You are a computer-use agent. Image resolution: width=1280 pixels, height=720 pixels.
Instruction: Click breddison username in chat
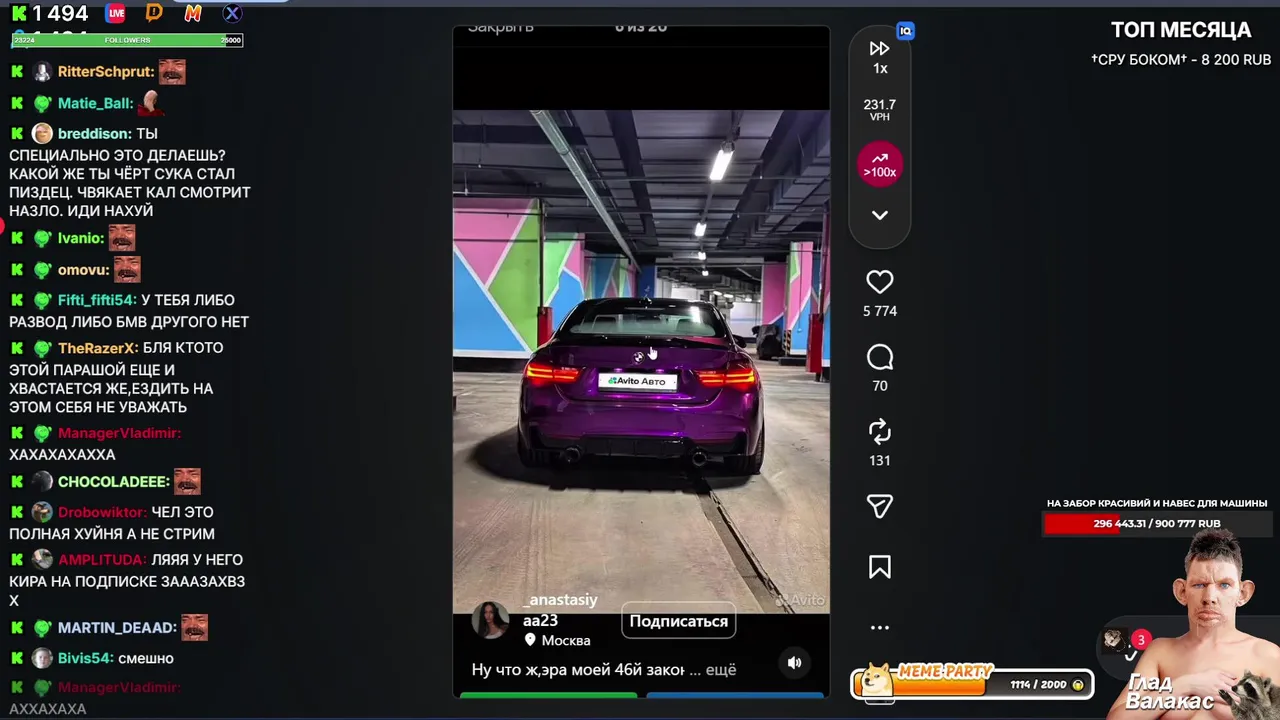(x=94, y=133)
